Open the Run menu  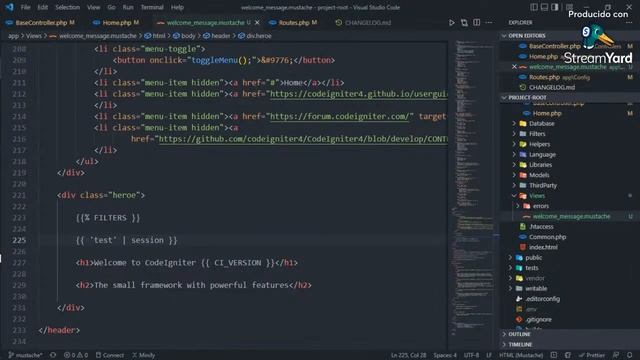128,7
